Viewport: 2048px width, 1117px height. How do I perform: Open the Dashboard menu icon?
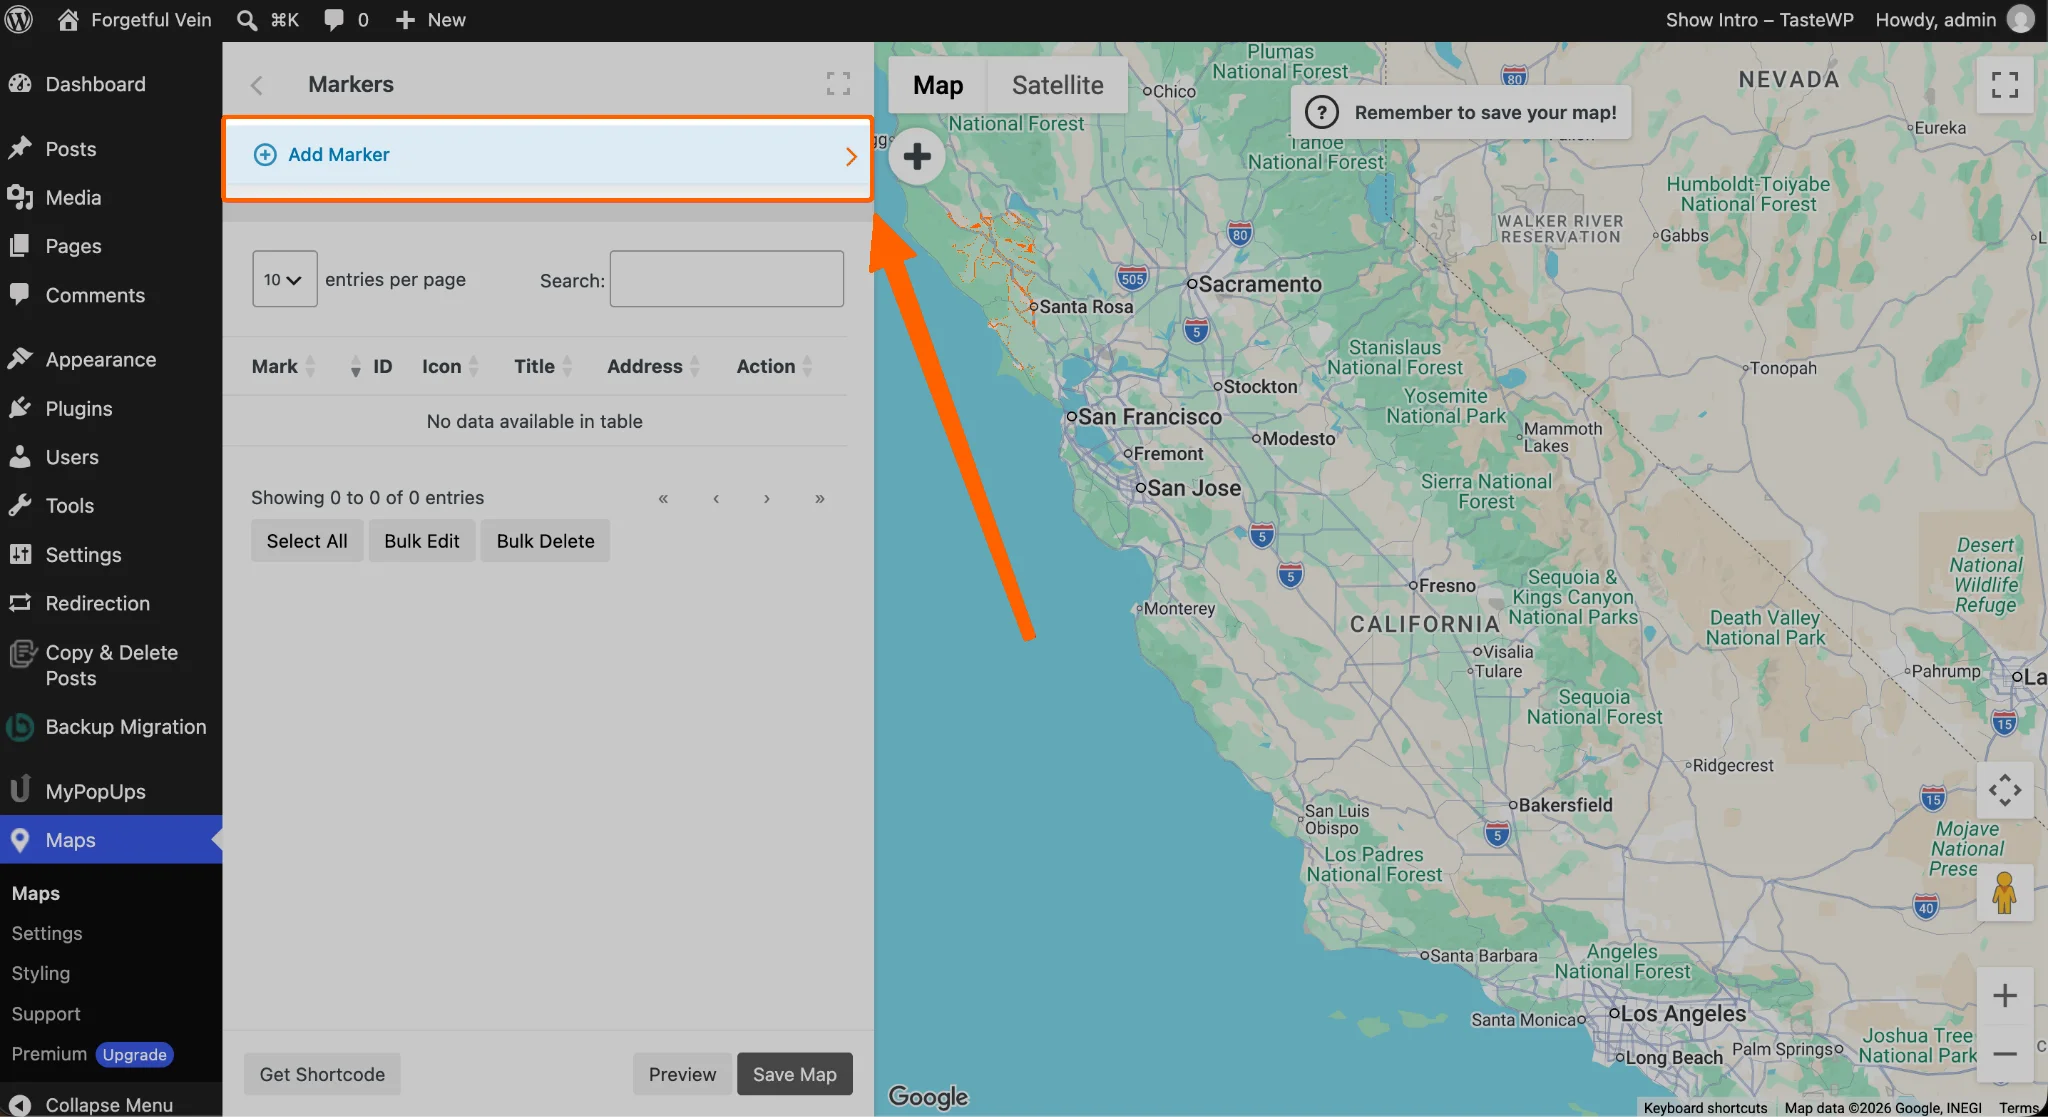tap(20, 84)
